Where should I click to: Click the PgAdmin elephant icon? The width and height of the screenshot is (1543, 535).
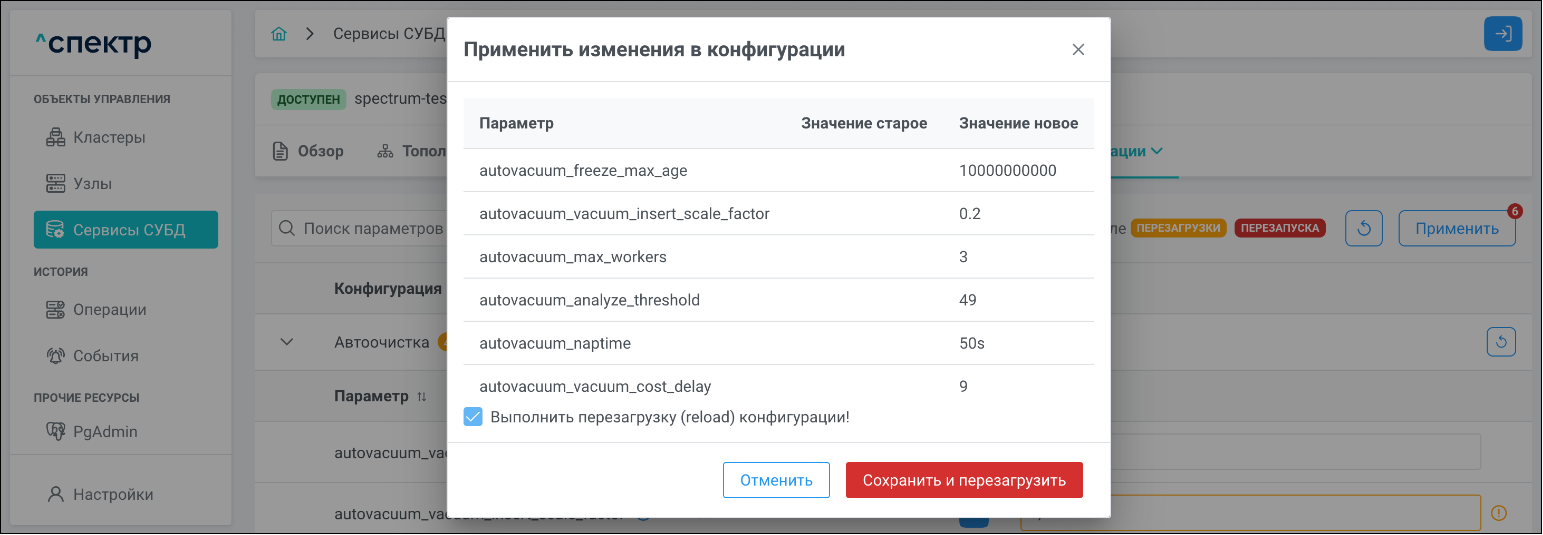tap(56, 432)
